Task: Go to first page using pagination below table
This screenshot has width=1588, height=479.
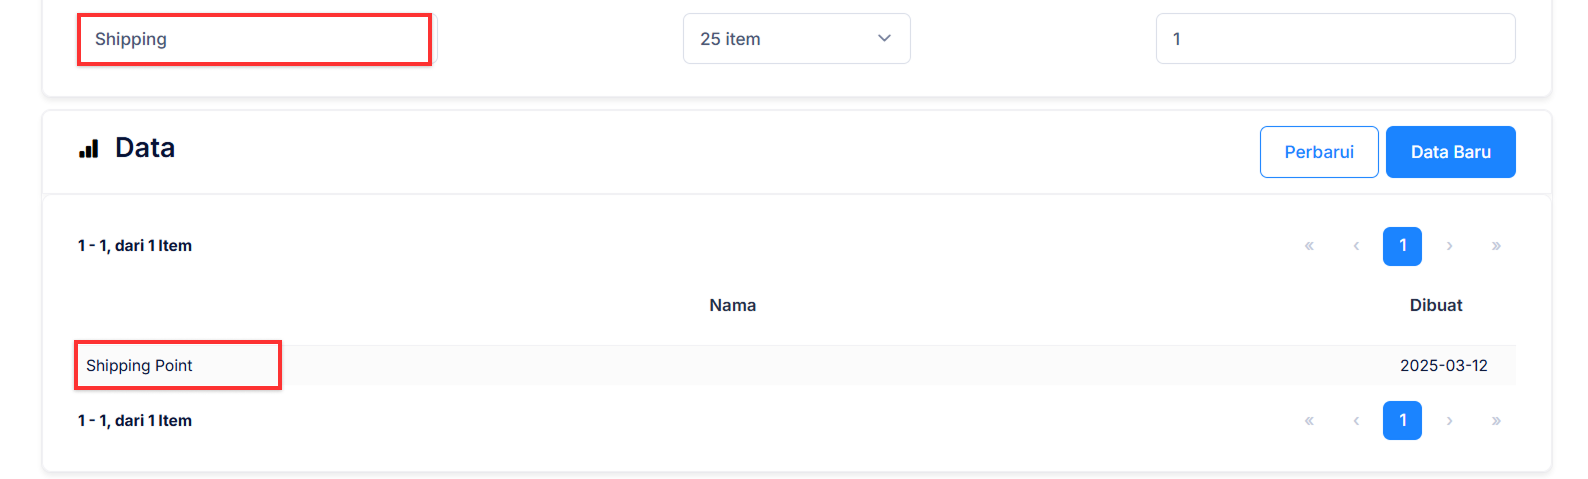Action: (1309, 421)
